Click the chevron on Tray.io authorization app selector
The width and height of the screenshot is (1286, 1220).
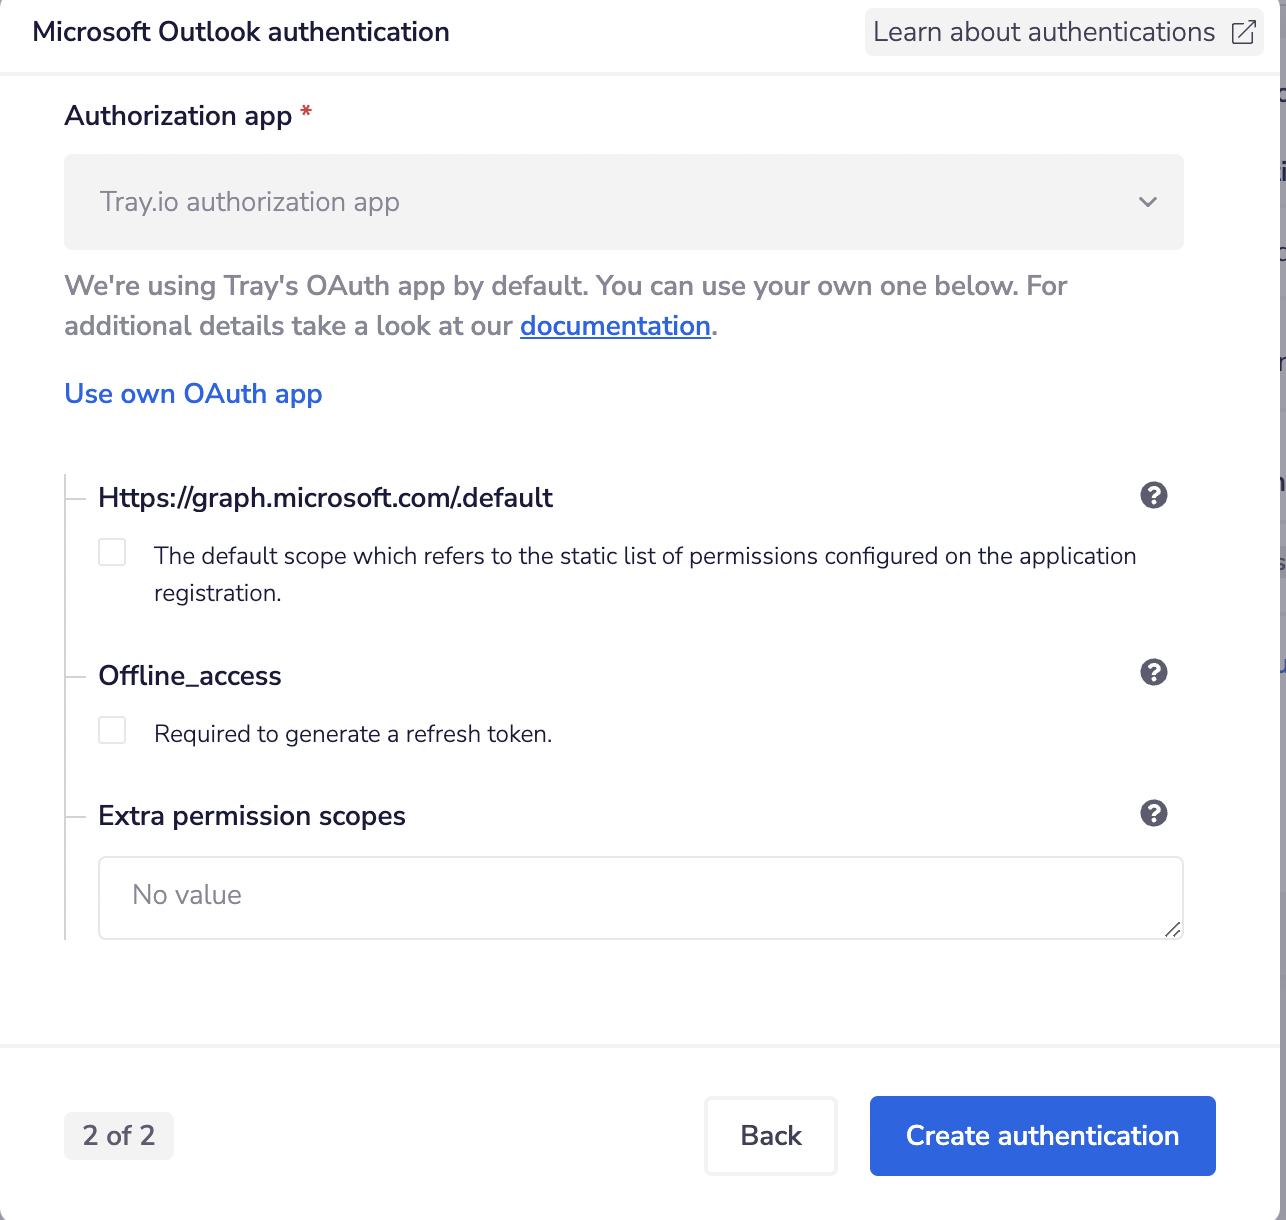[x=1147, y=202]
